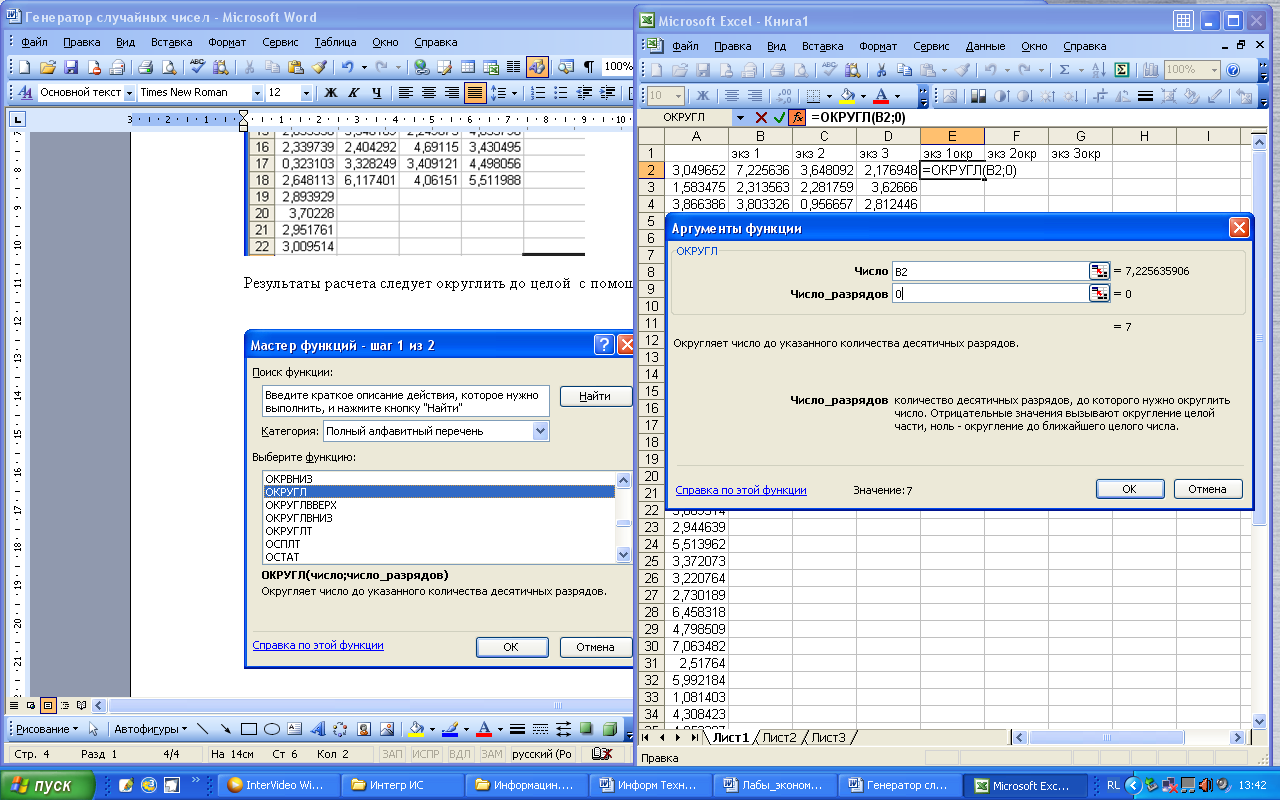Collapse dialog via Число_разрядов range selector icon
Screen dimensions: 1280x800
click(1099, 293)
